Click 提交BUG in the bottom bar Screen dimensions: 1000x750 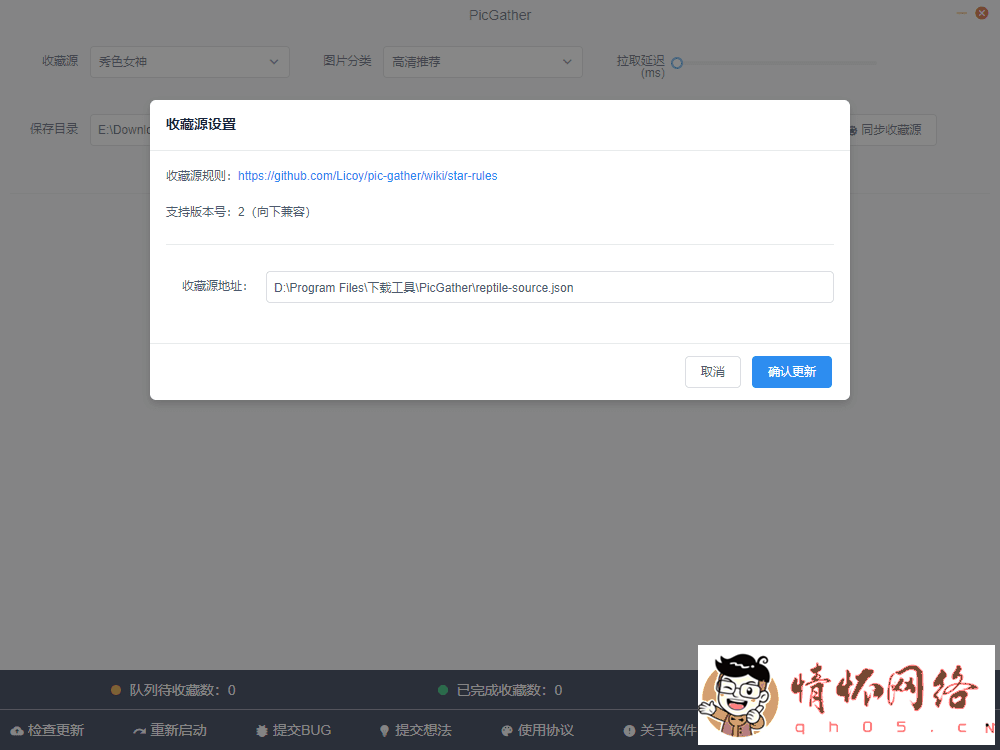point(293,730)
